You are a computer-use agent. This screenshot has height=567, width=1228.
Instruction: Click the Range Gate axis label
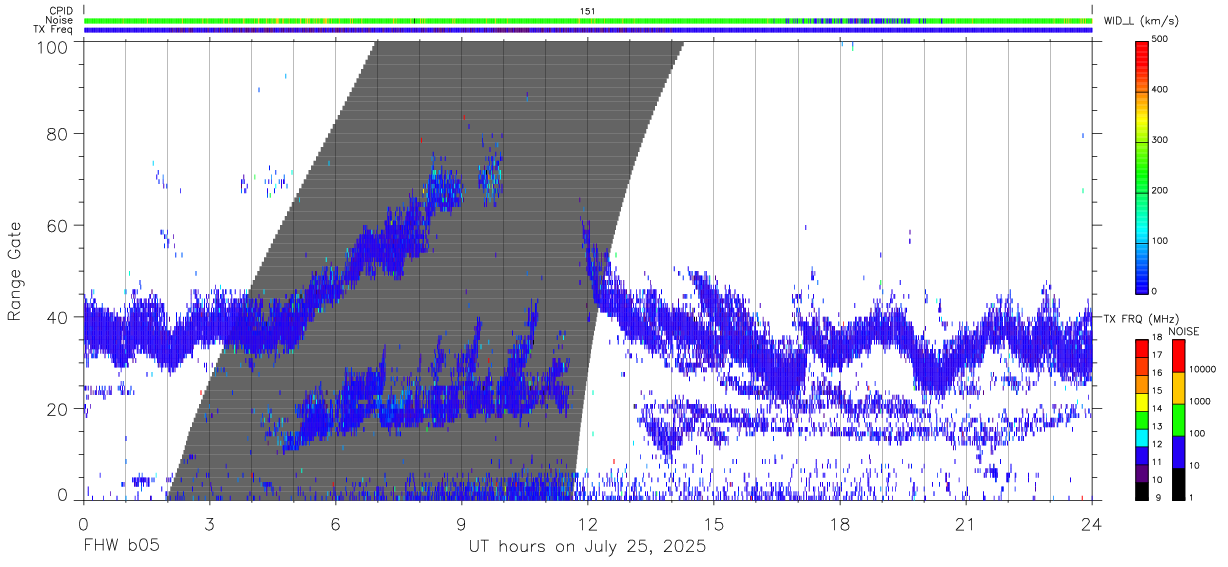15,271
